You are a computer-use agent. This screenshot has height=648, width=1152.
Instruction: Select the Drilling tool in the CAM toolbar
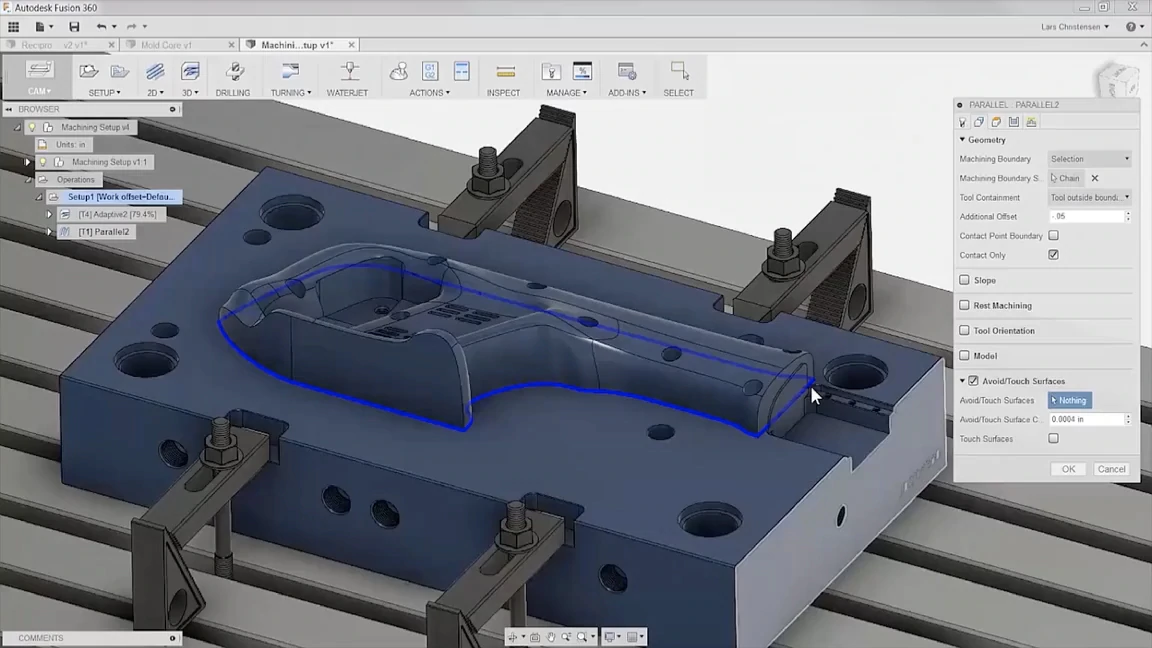(x=233, y=75)
